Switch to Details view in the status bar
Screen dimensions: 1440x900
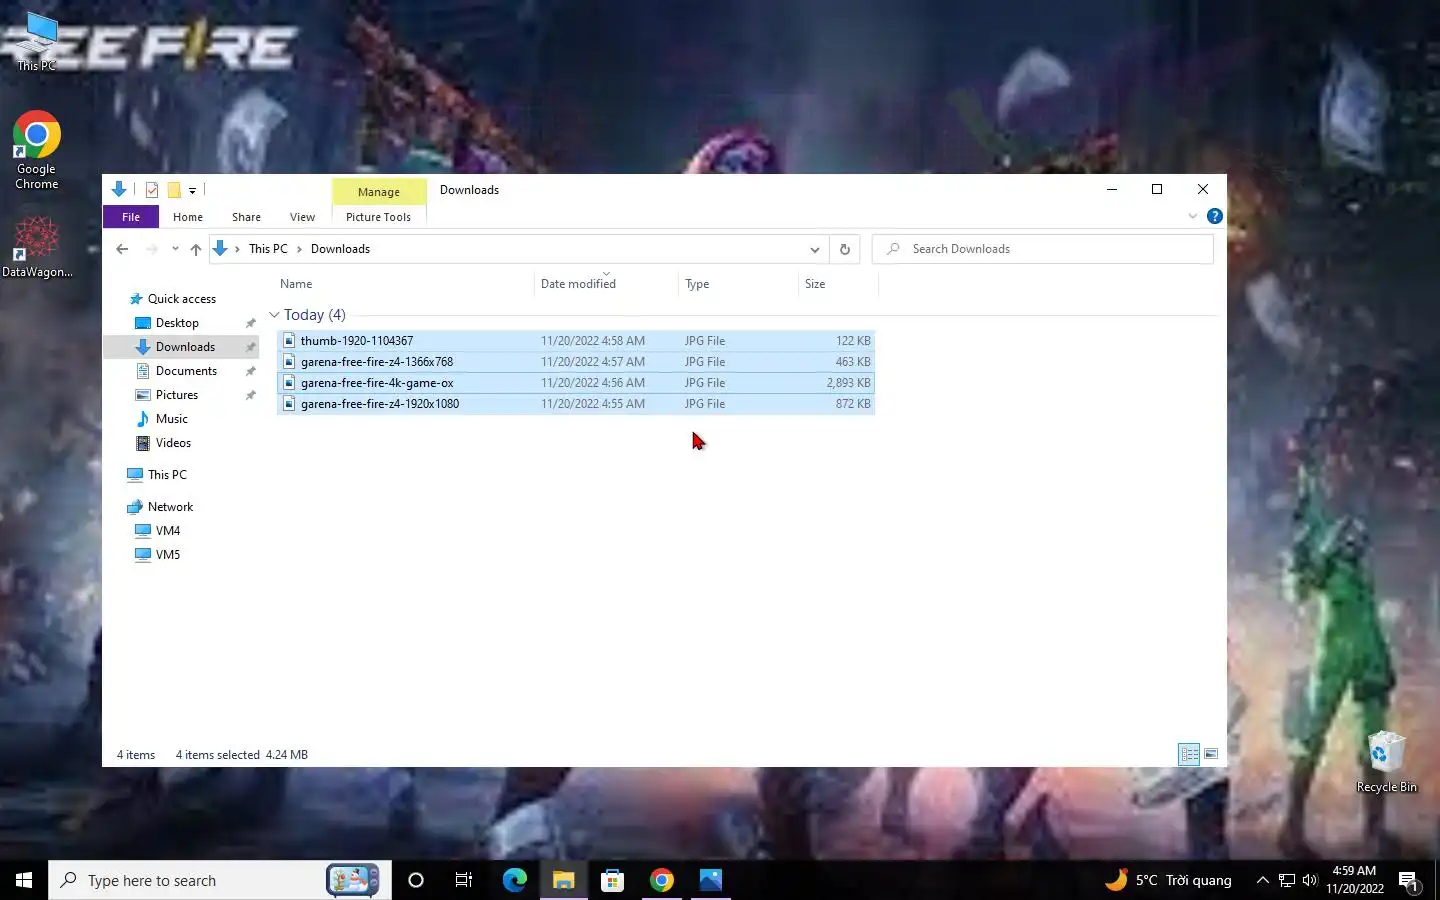click(x=1189, y=754)
